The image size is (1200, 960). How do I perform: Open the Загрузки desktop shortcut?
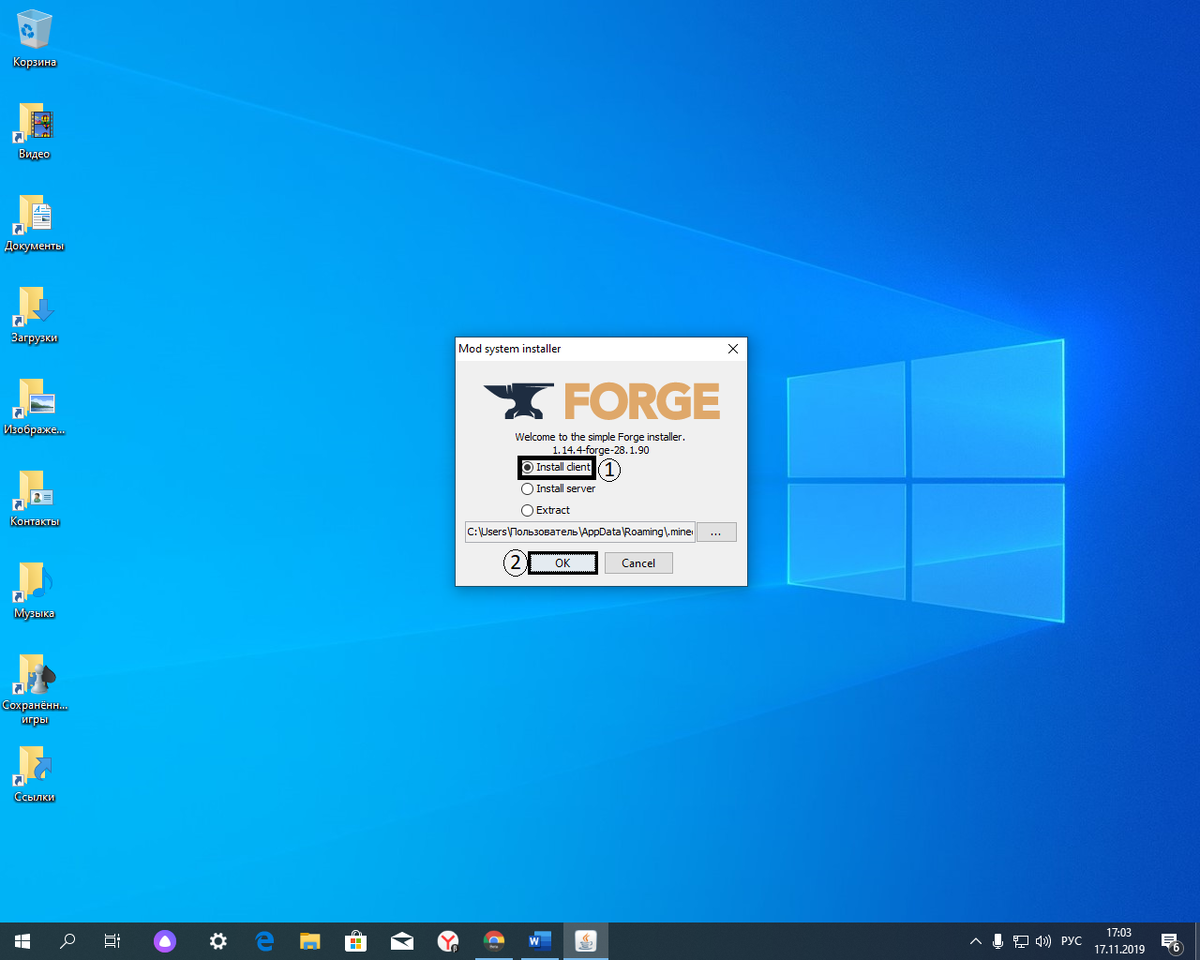[x=34, y=314]
